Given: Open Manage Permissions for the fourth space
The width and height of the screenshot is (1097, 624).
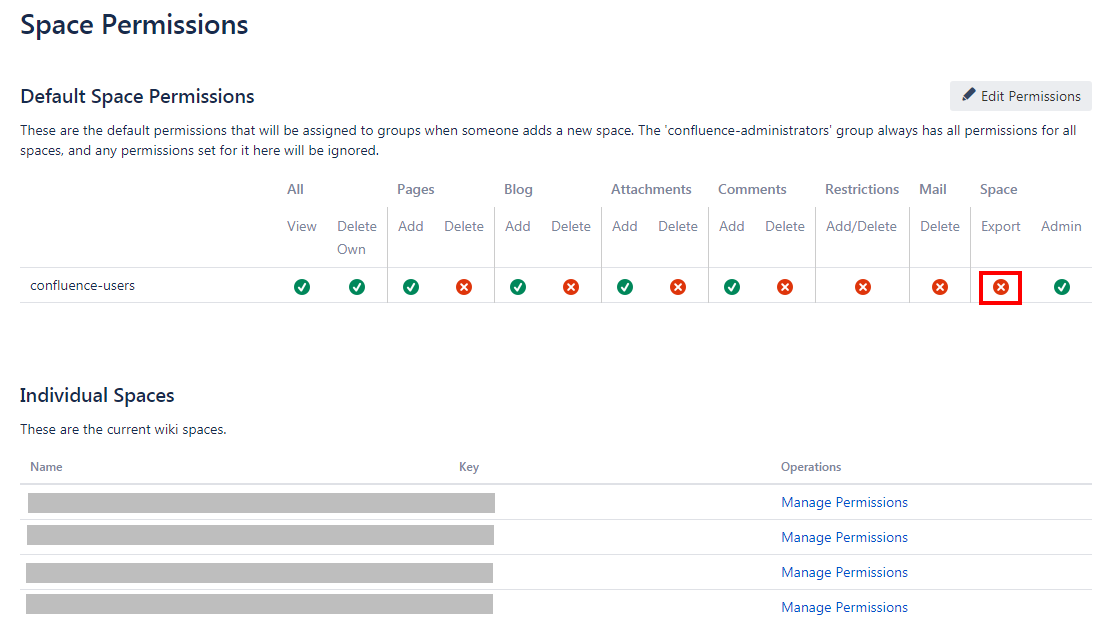Looking at the screenshot, I should pos(844,607).
